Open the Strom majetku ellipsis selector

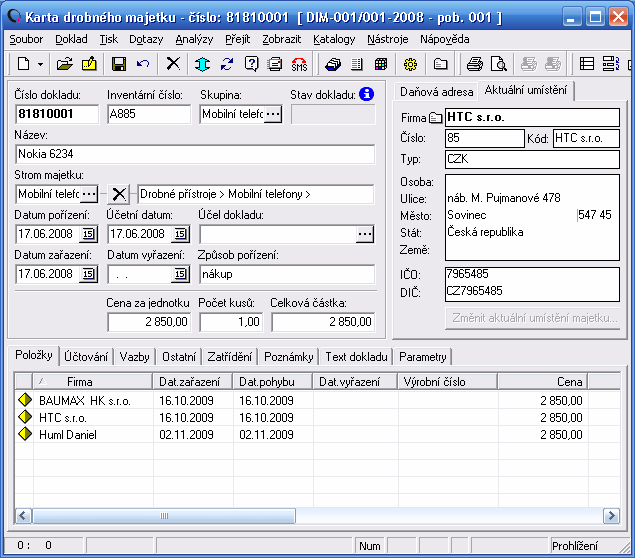89,194
